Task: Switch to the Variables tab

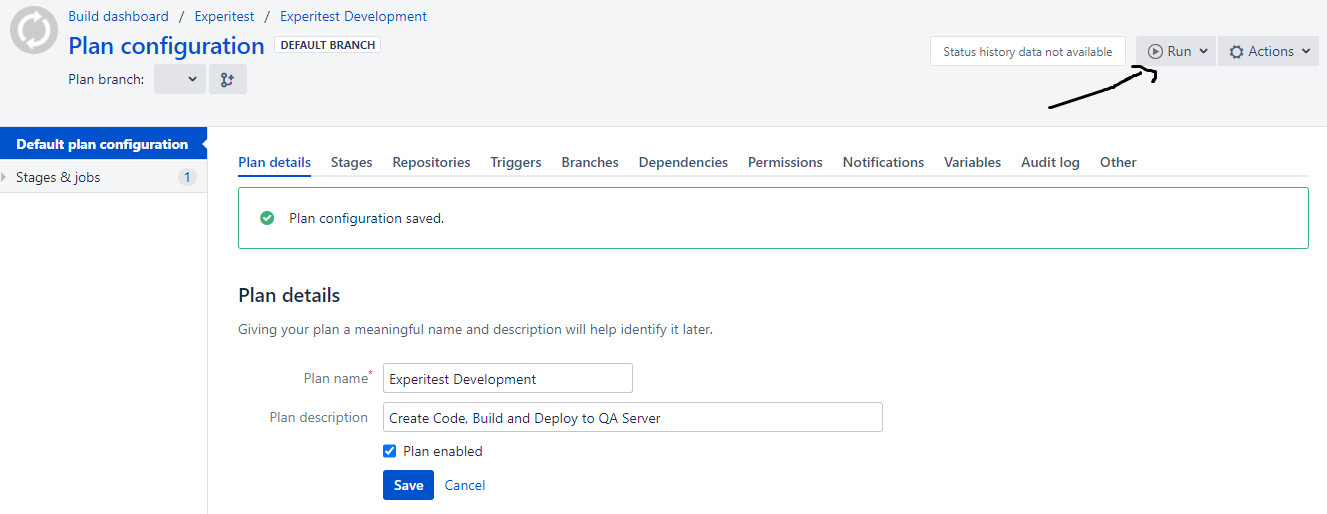Action: 972,162
